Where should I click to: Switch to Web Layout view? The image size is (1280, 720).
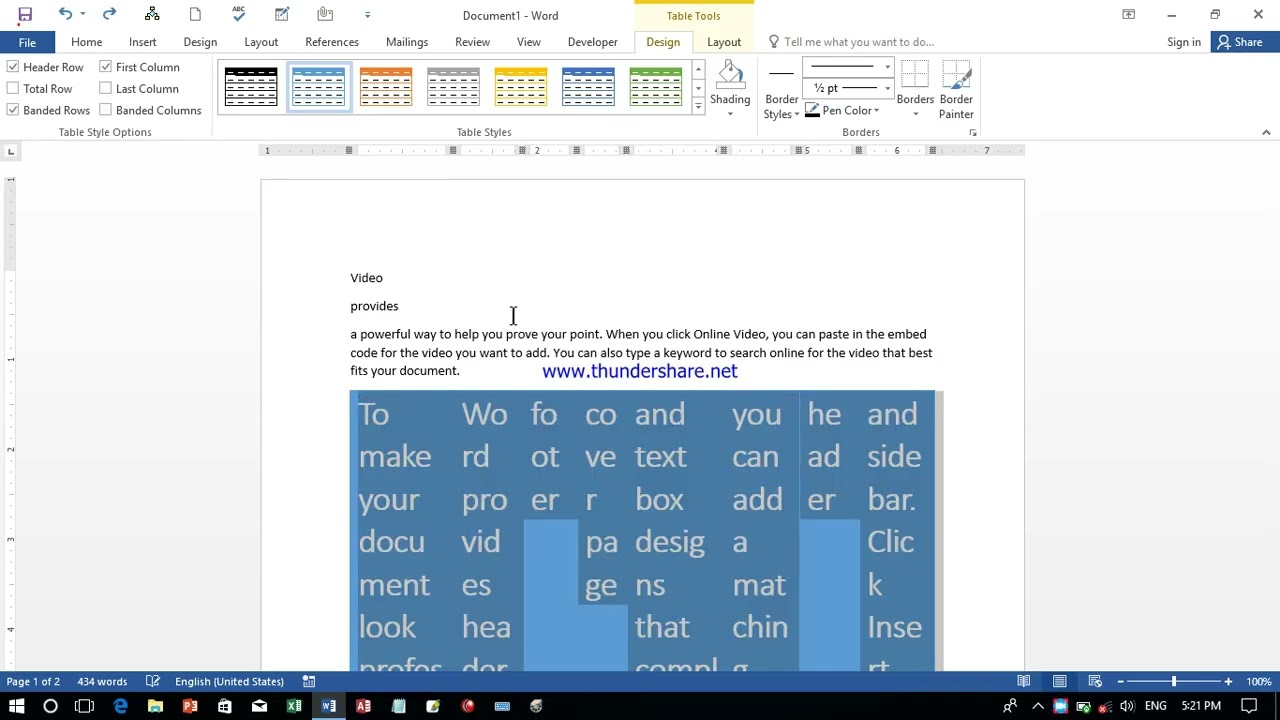tap(1095, 681)
